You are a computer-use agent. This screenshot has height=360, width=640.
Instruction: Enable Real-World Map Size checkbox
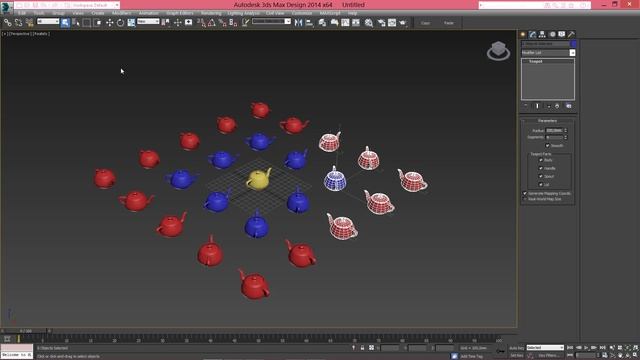click(525, 199)
